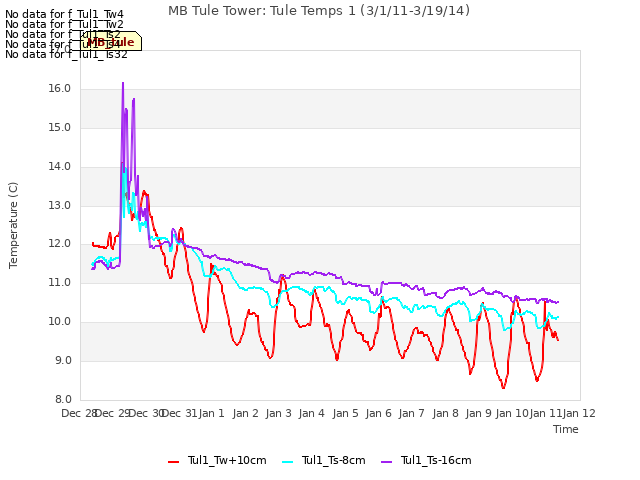Click the Jan 4 x-axis label

312,413
